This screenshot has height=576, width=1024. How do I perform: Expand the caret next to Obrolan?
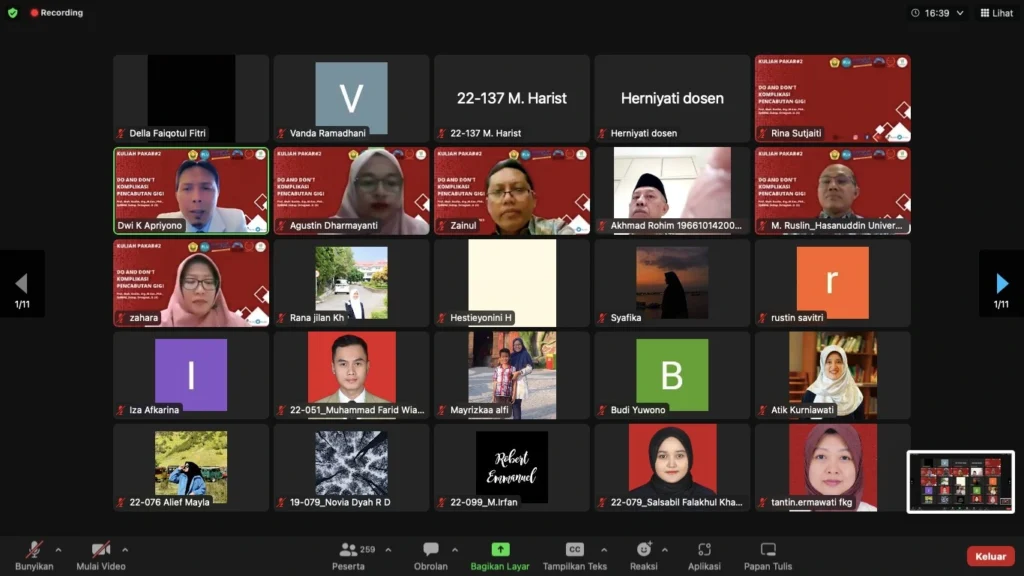(x=455, y=550)
